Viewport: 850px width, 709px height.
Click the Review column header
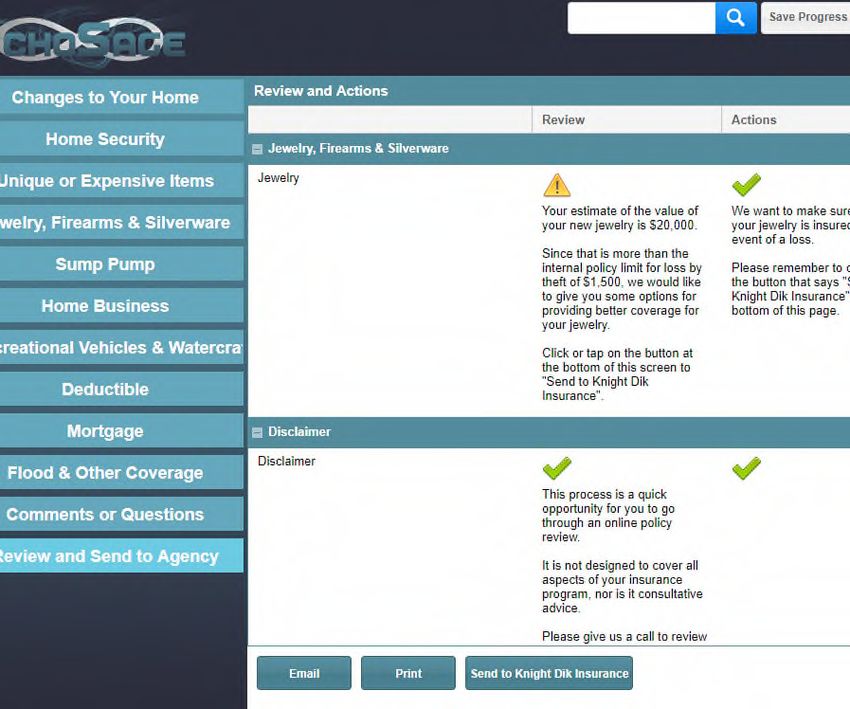(627, 120)
